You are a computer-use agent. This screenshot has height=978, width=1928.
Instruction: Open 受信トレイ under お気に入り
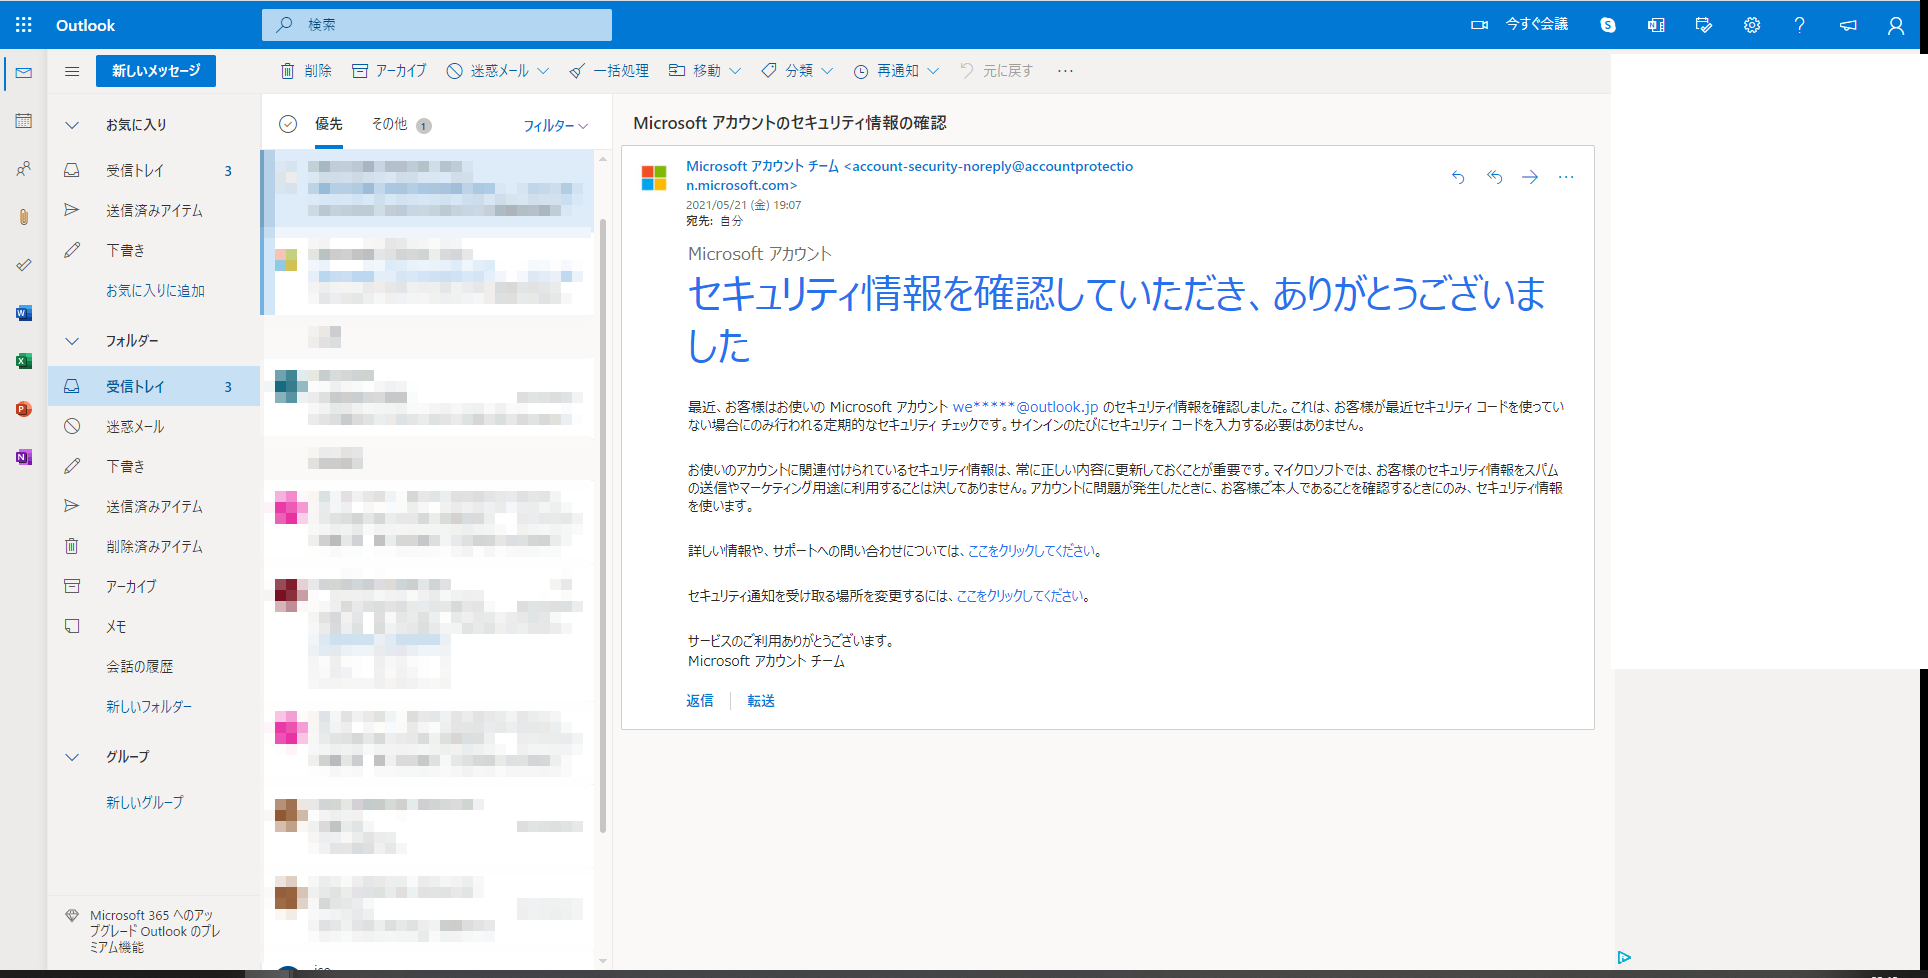click(154, 171)
